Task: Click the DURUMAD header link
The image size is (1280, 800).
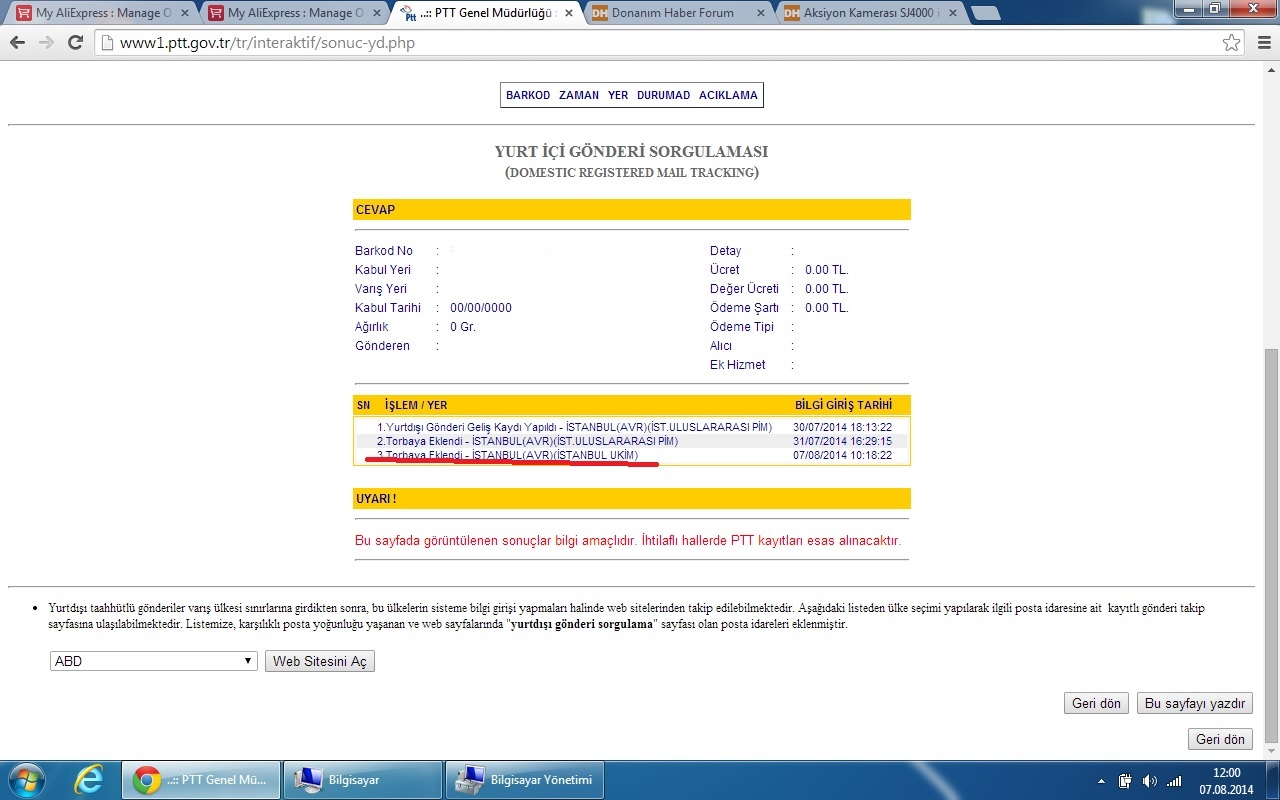Action: tap(663, 95)
